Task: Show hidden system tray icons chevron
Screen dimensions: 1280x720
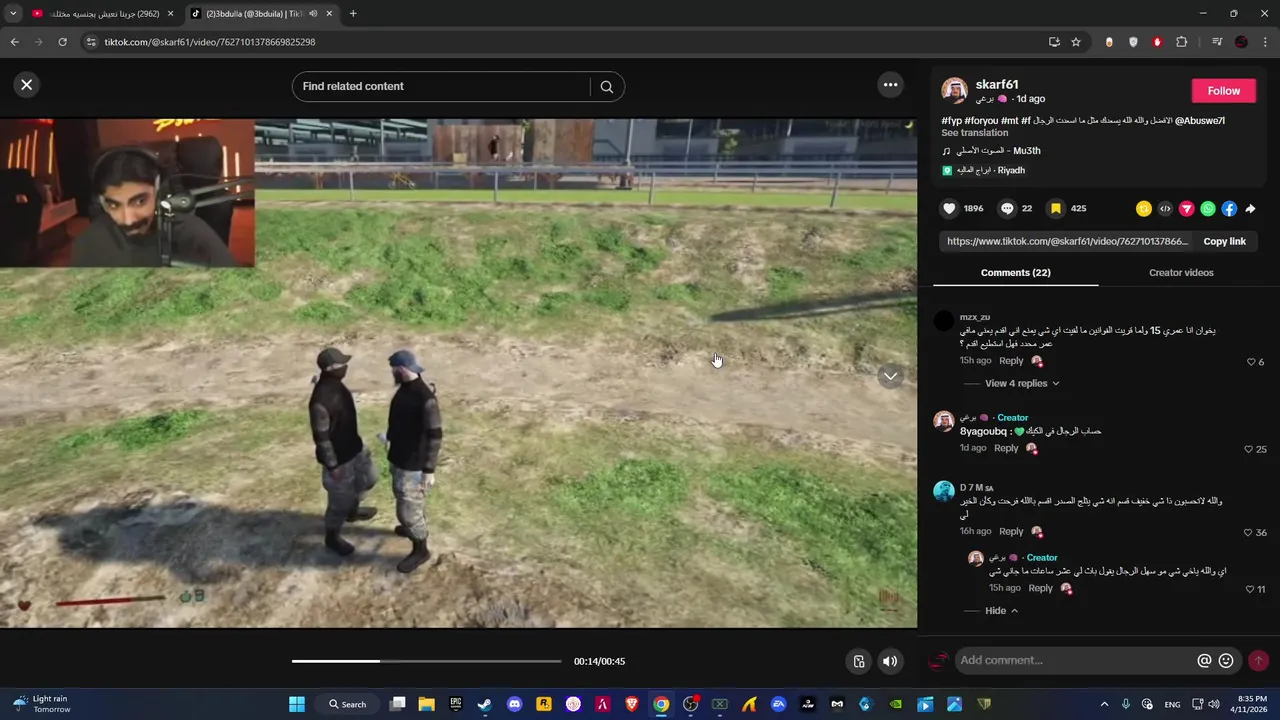Action: point(1104,704)
